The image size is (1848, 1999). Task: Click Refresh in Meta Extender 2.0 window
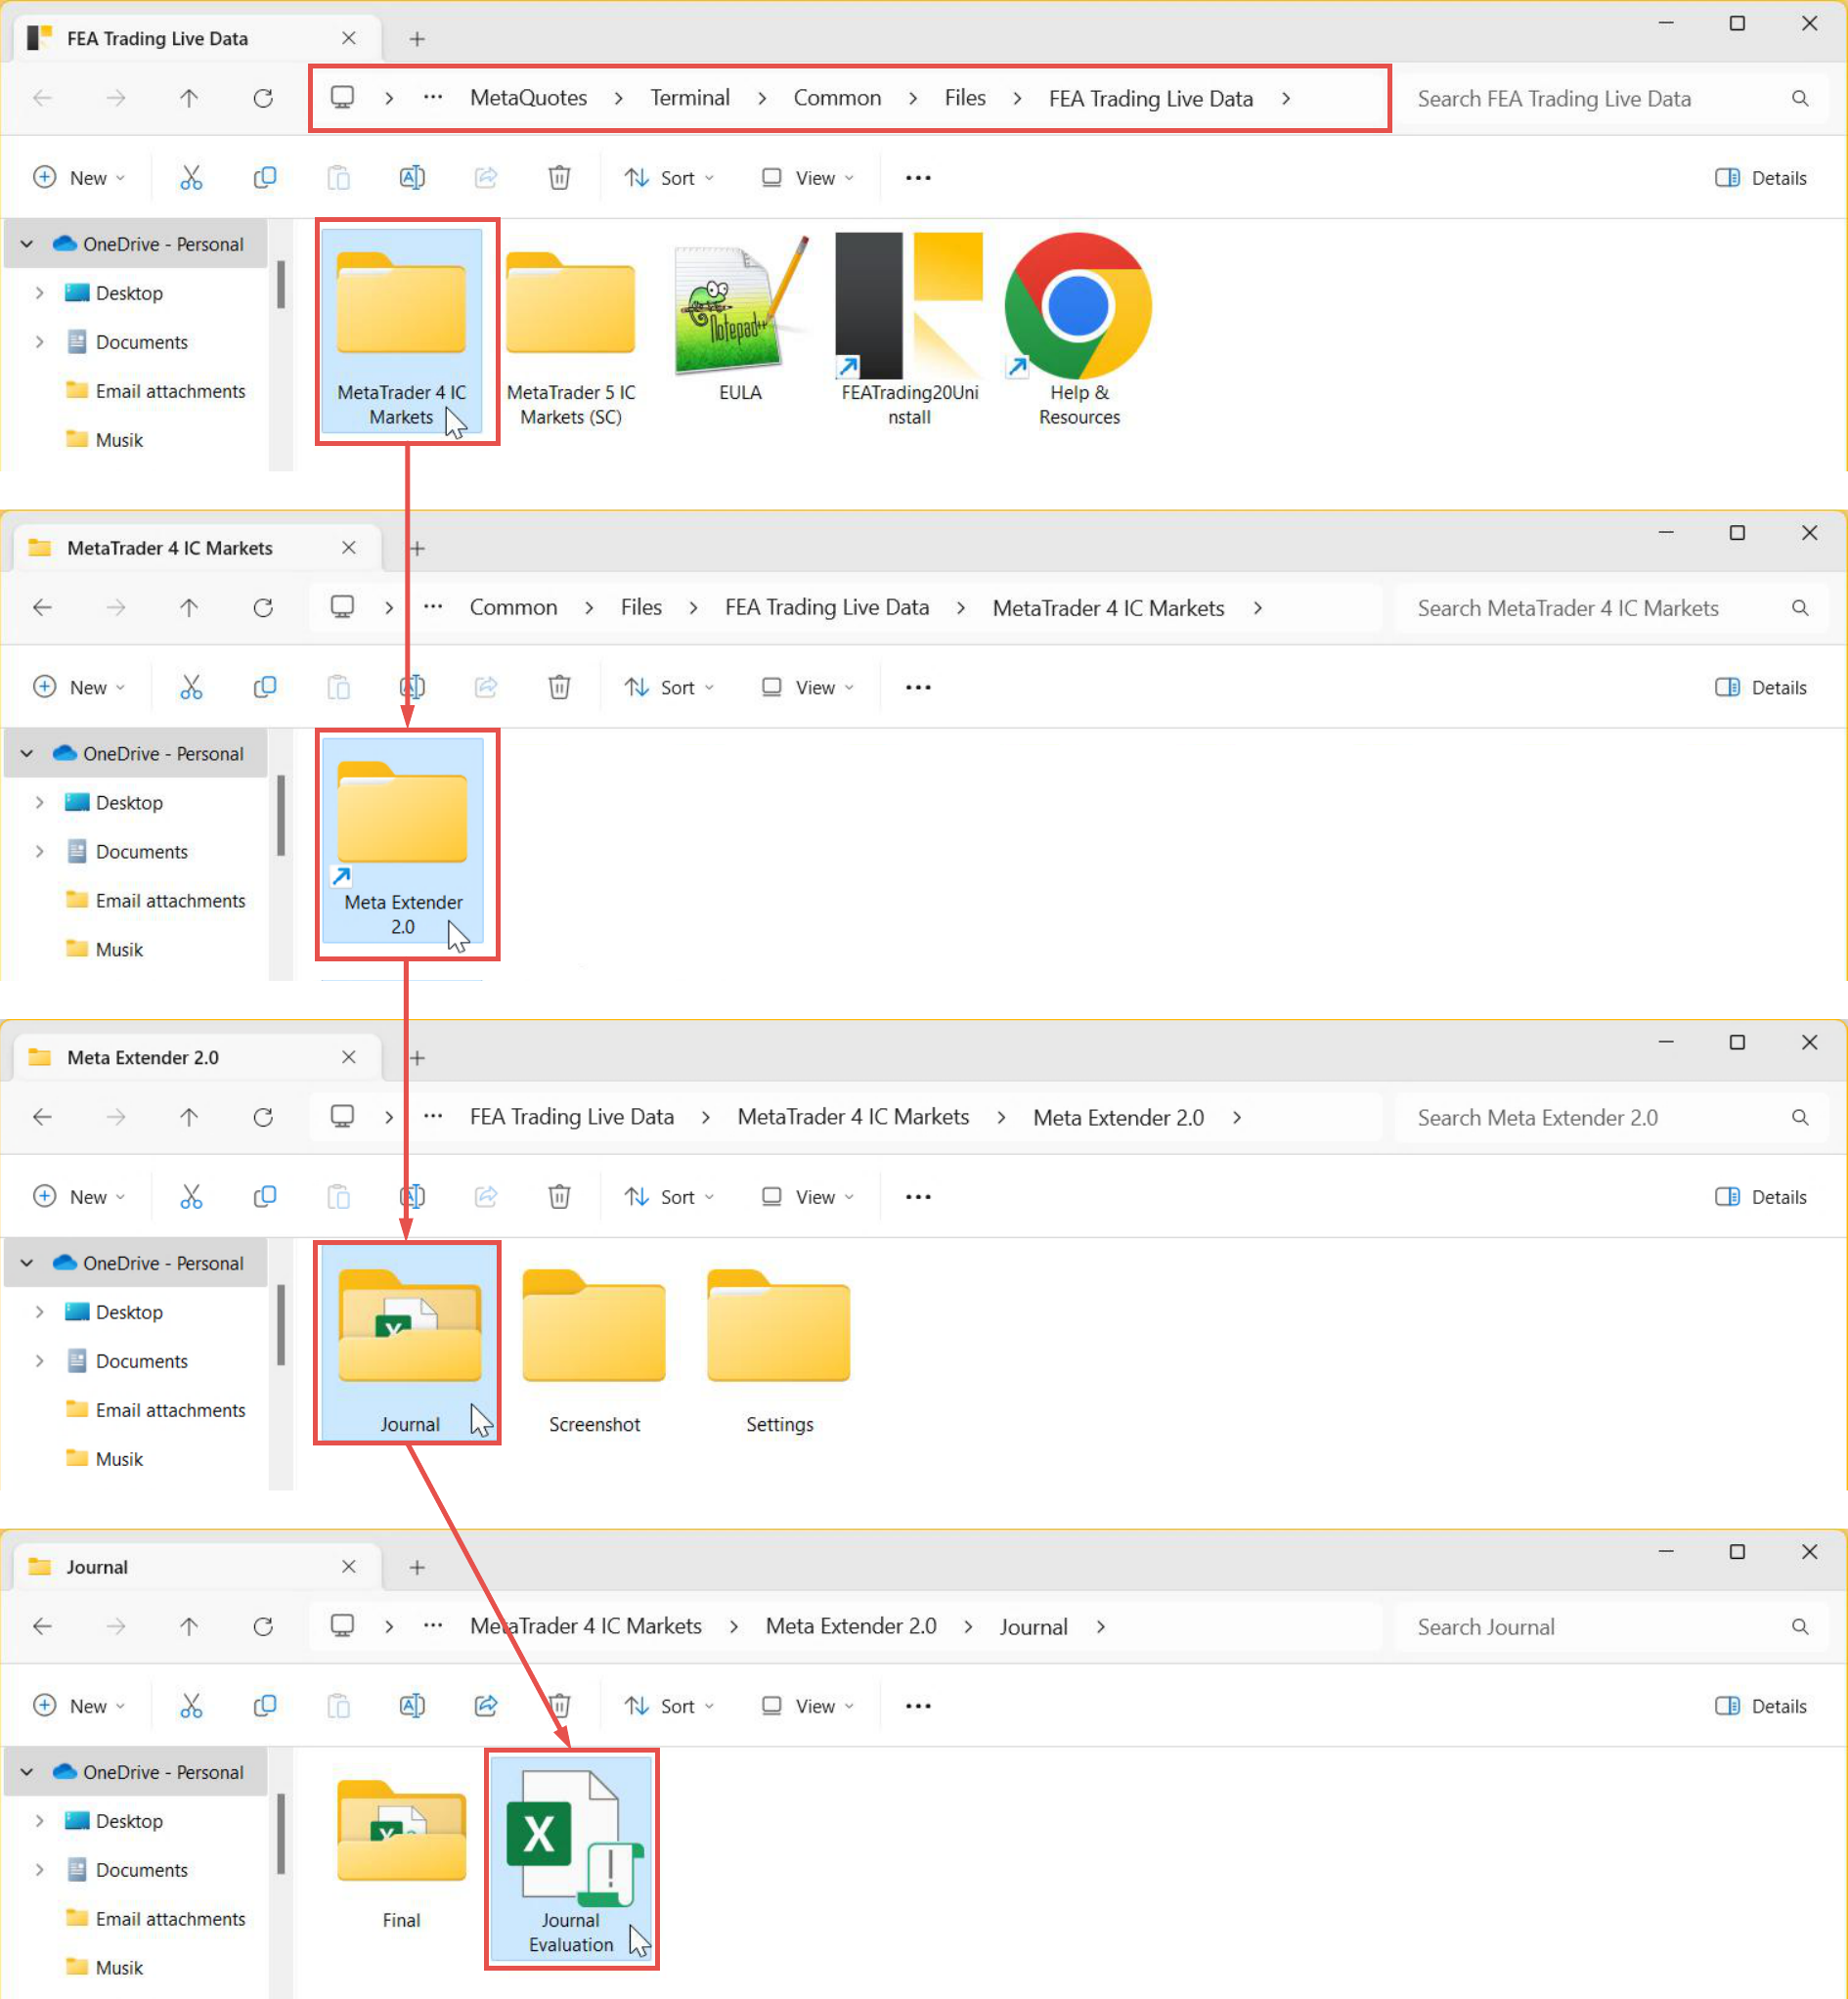click(x=263, y=1116)
